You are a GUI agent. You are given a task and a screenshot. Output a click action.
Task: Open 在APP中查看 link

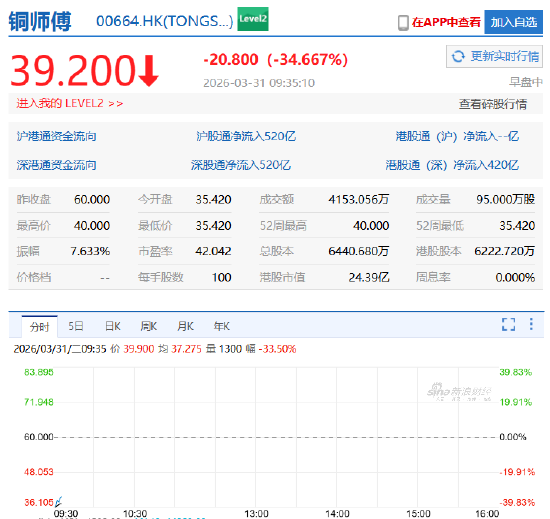(x=446, y=22)
